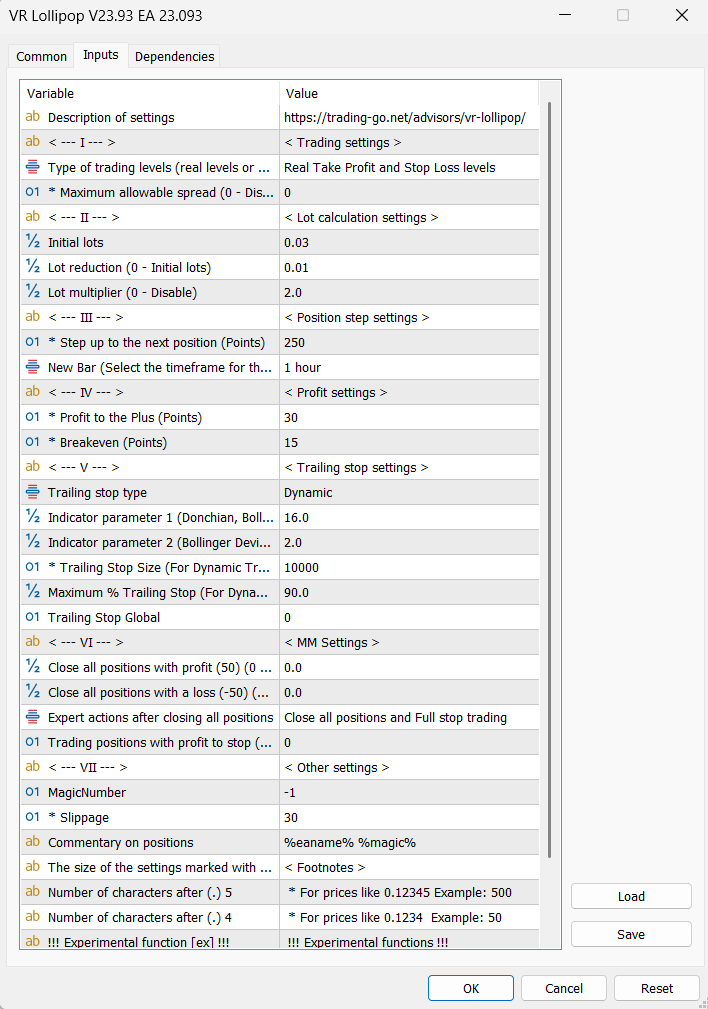Switch to the Common tab
The width and height of the screenshot is (708, 1009).
pos(42,57)
